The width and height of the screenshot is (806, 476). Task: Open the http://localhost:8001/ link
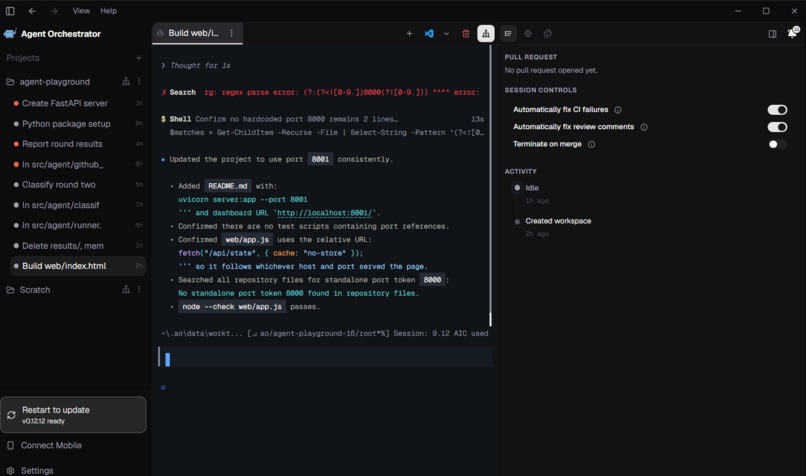click(x=326, y=213)
